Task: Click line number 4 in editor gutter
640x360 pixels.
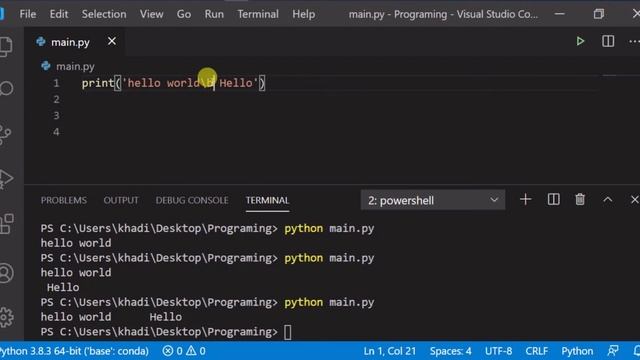Action: pos(56,132)
